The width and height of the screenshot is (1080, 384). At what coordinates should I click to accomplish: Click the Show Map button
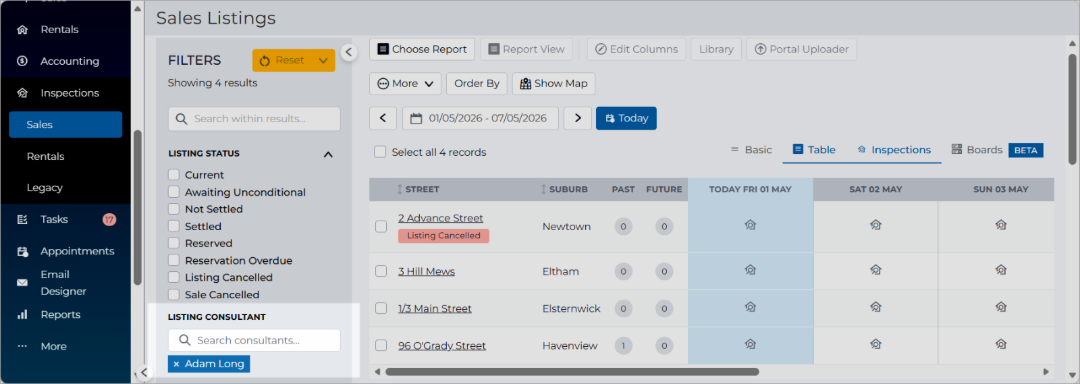[x=554, y=83]
